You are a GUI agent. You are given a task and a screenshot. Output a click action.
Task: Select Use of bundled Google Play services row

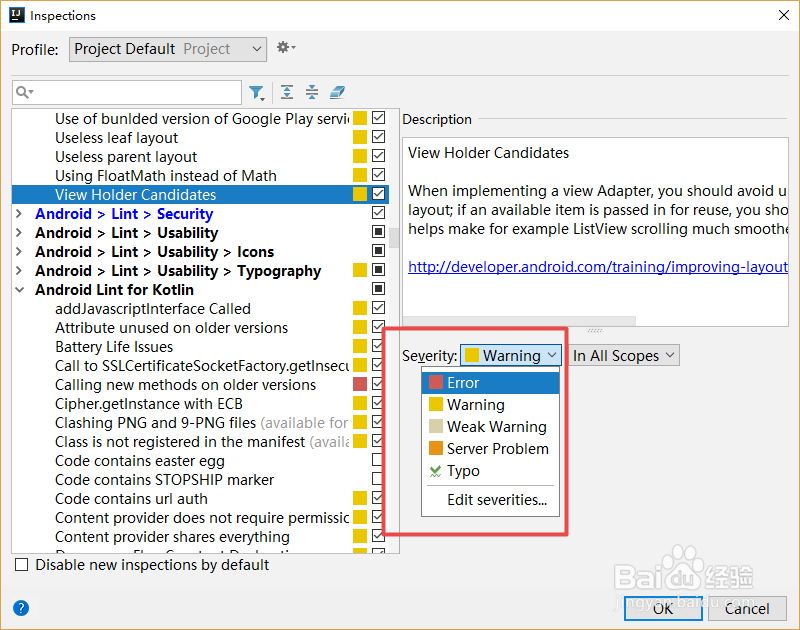pyautogui.click(x=202, y=118)
